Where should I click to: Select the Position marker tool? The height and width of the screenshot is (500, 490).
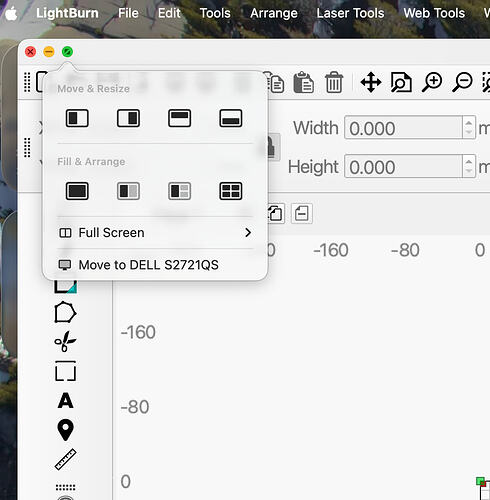coord(65,430)
